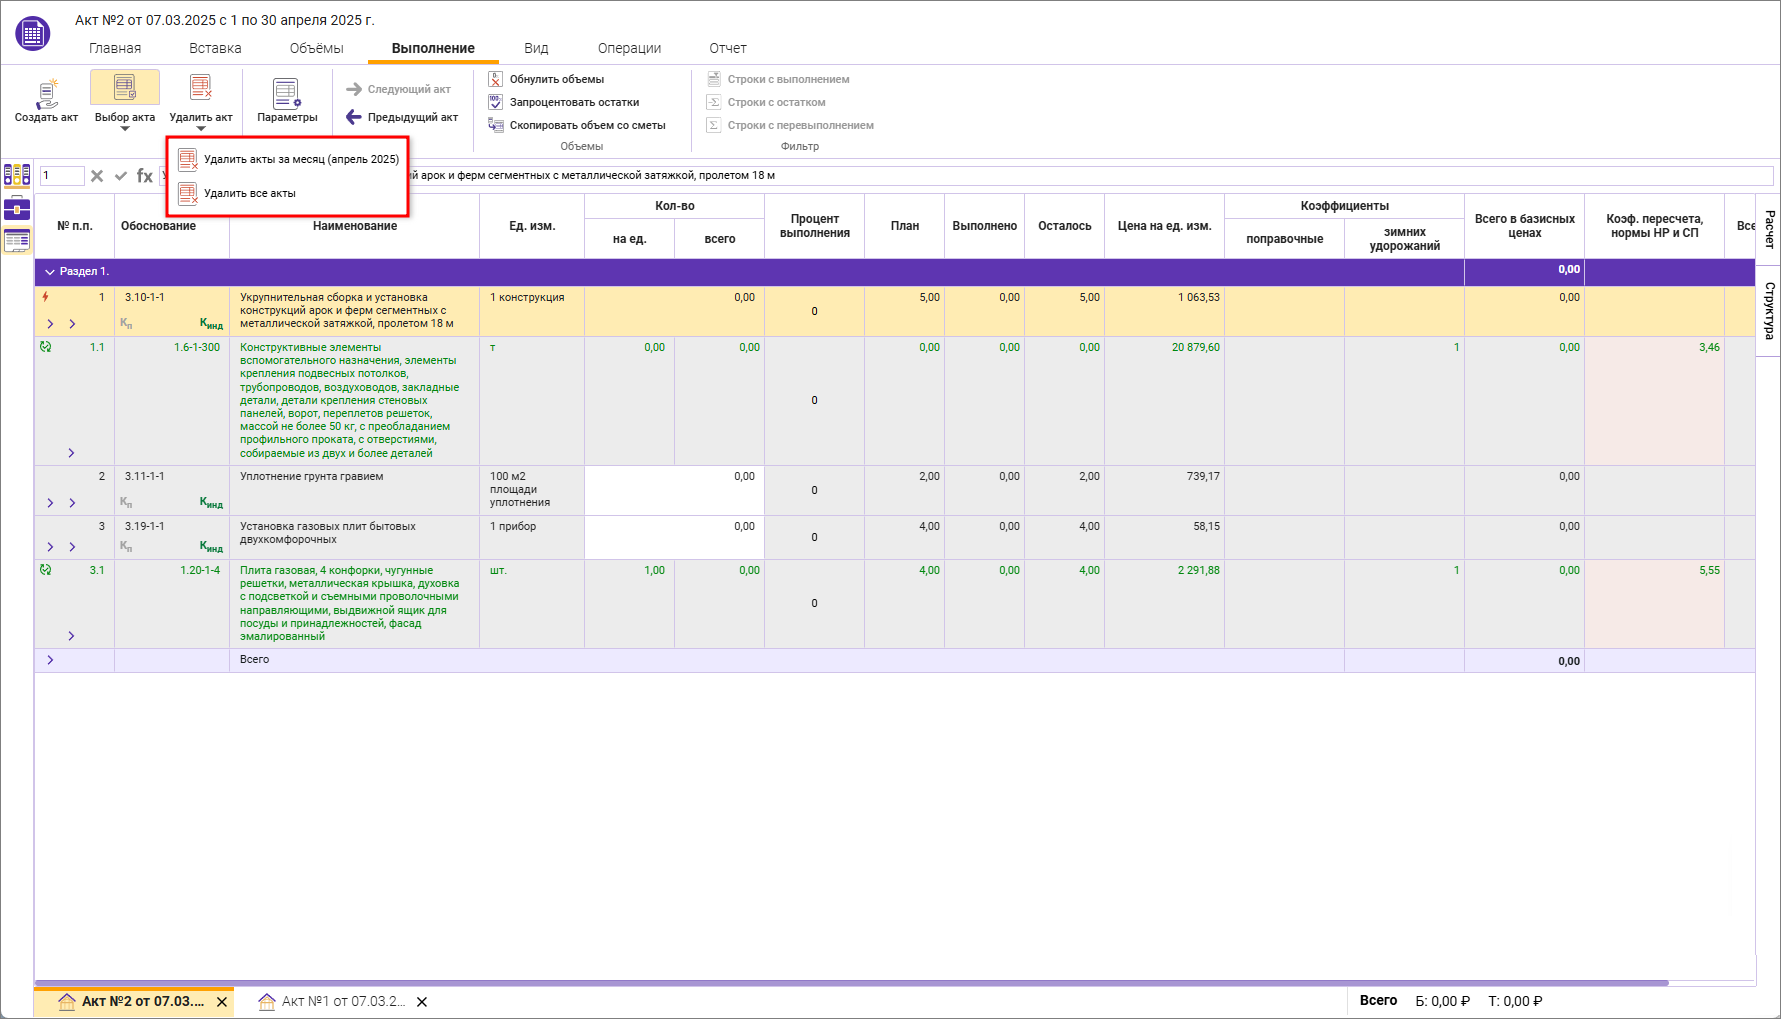Screen dimensions: 1781x1019
Task: Click the app logo button at top-left
Action: pos(33,34)
